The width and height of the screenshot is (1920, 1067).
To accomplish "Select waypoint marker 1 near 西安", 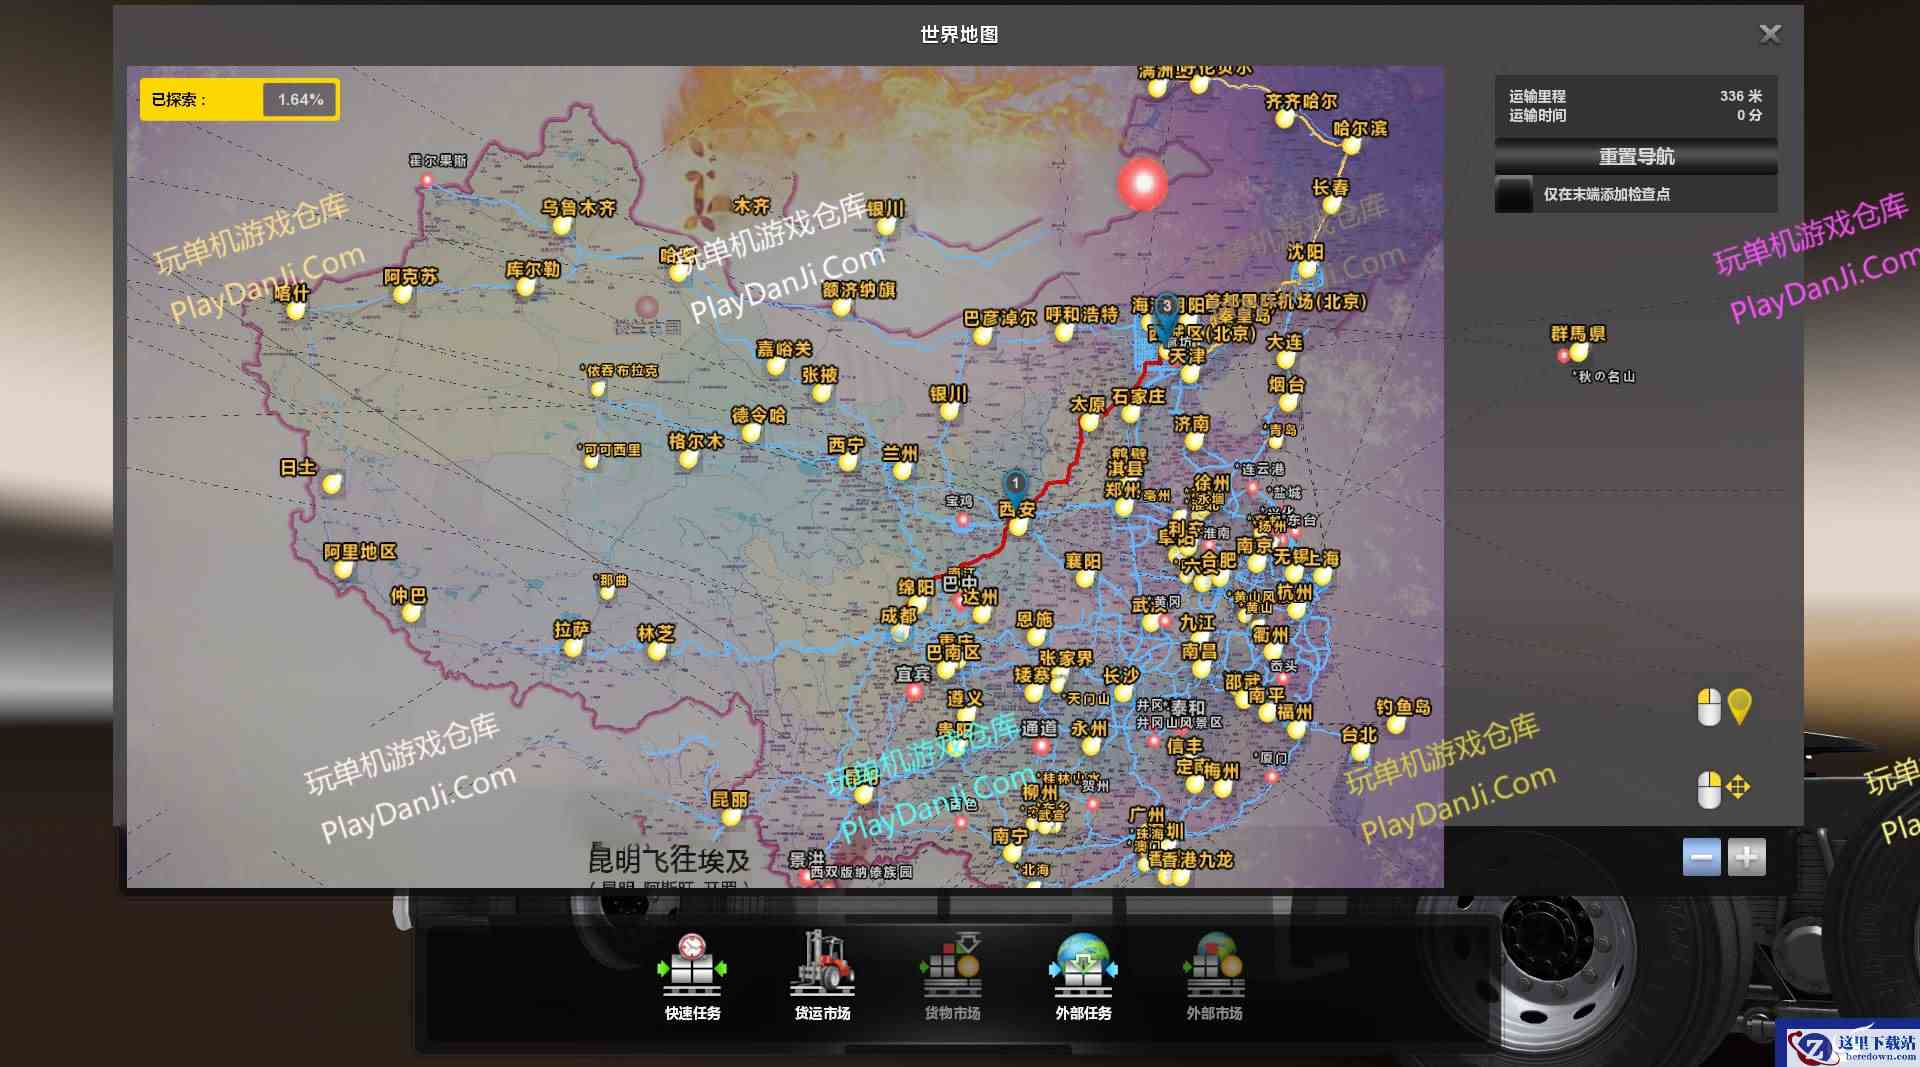I will [x=1015, y=485].
